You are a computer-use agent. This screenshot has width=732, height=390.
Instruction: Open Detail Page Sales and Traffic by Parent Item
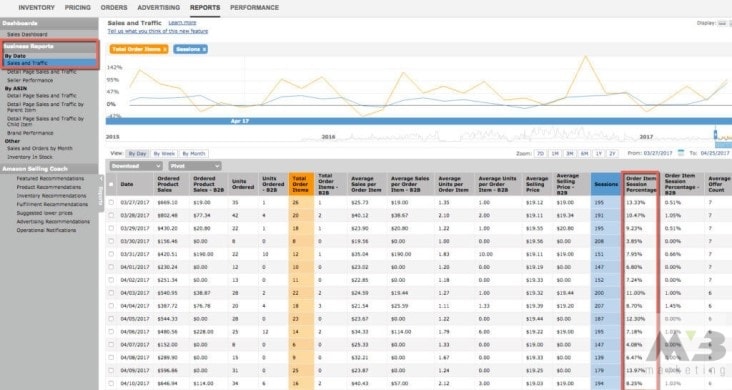point(45,107)
